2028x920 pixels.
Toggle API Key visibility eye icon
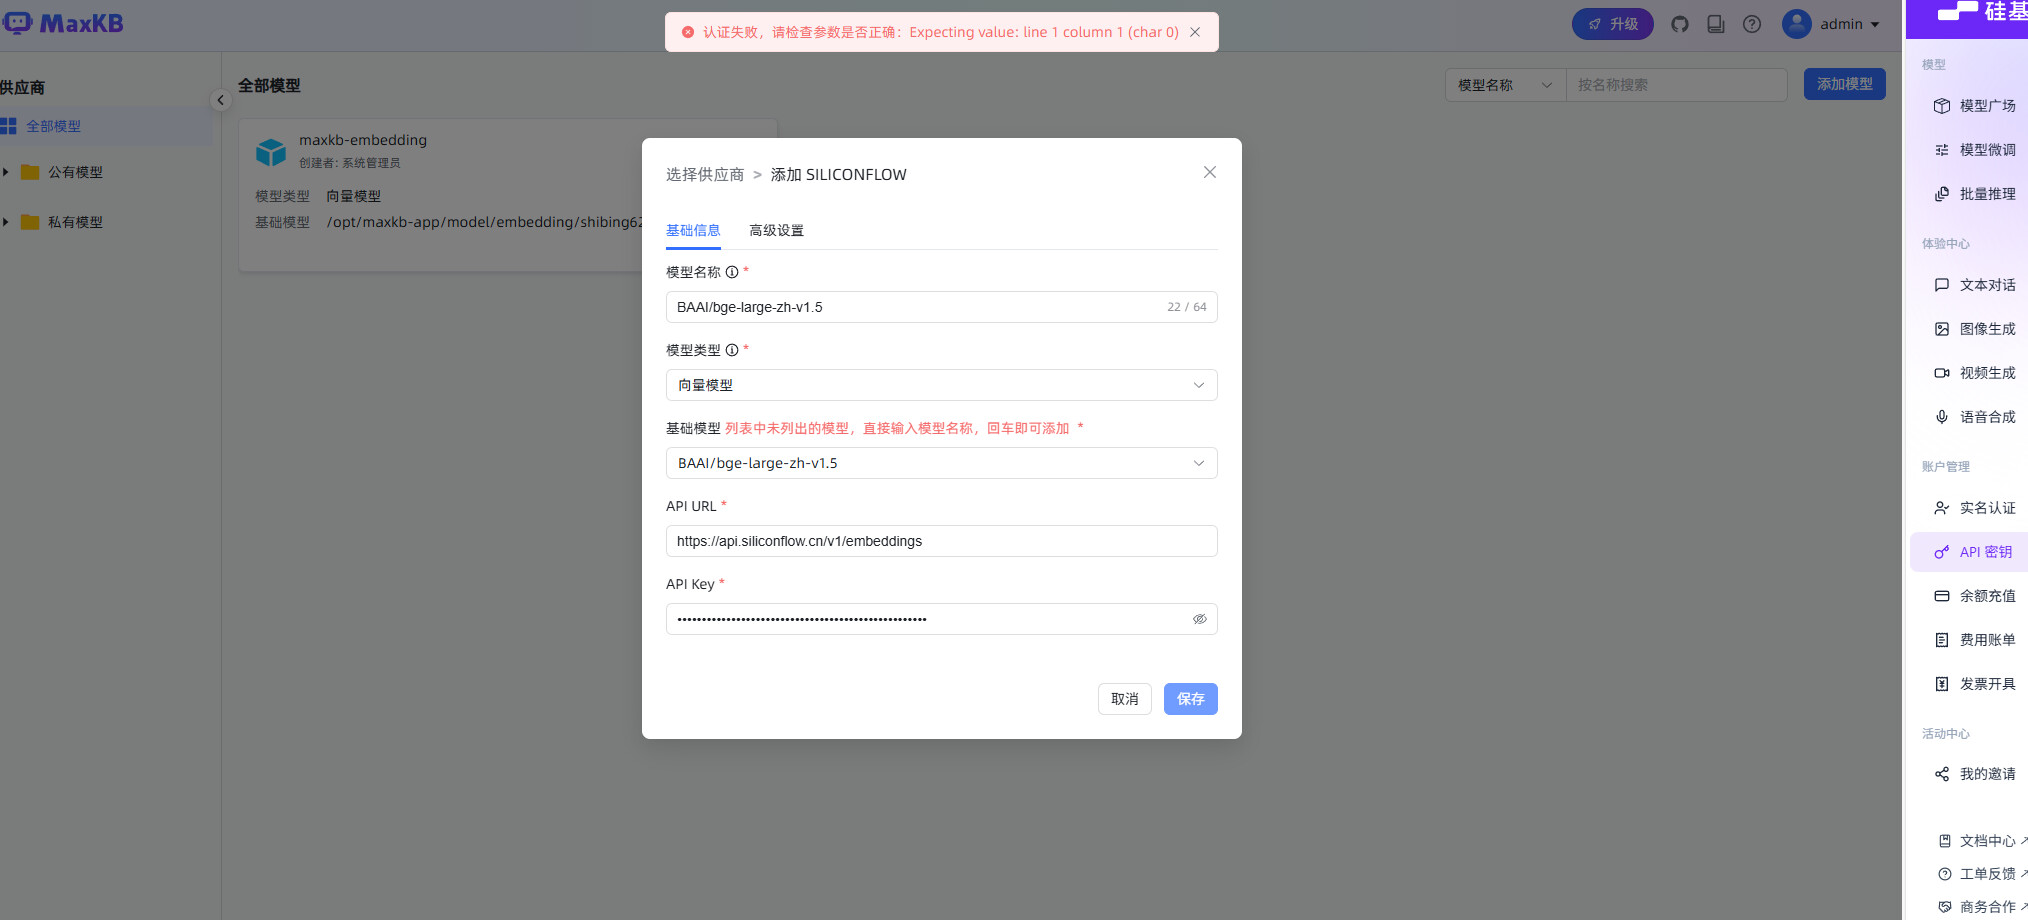(x=1199, y=619)
